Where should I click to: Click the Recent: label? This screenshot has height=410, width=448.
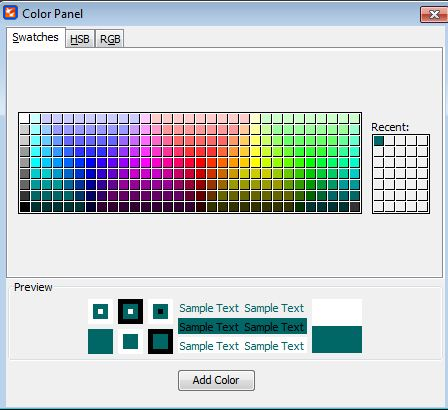click(x=390, y=127)
